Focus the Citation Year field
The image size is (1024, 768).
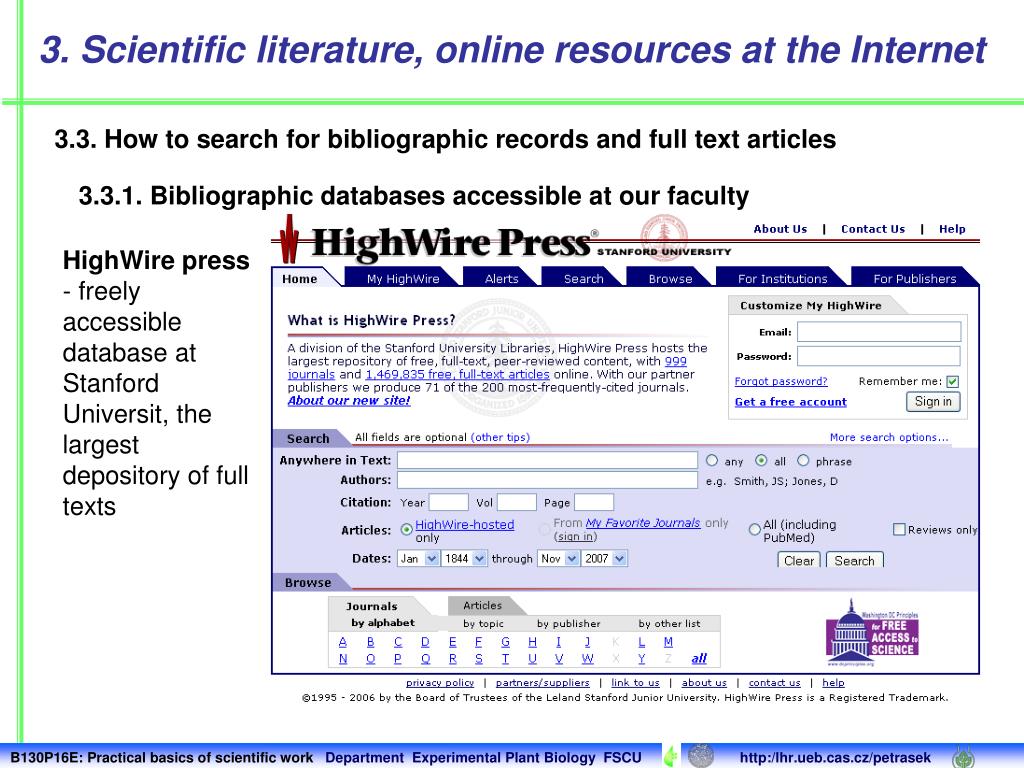tap(449, 502)
